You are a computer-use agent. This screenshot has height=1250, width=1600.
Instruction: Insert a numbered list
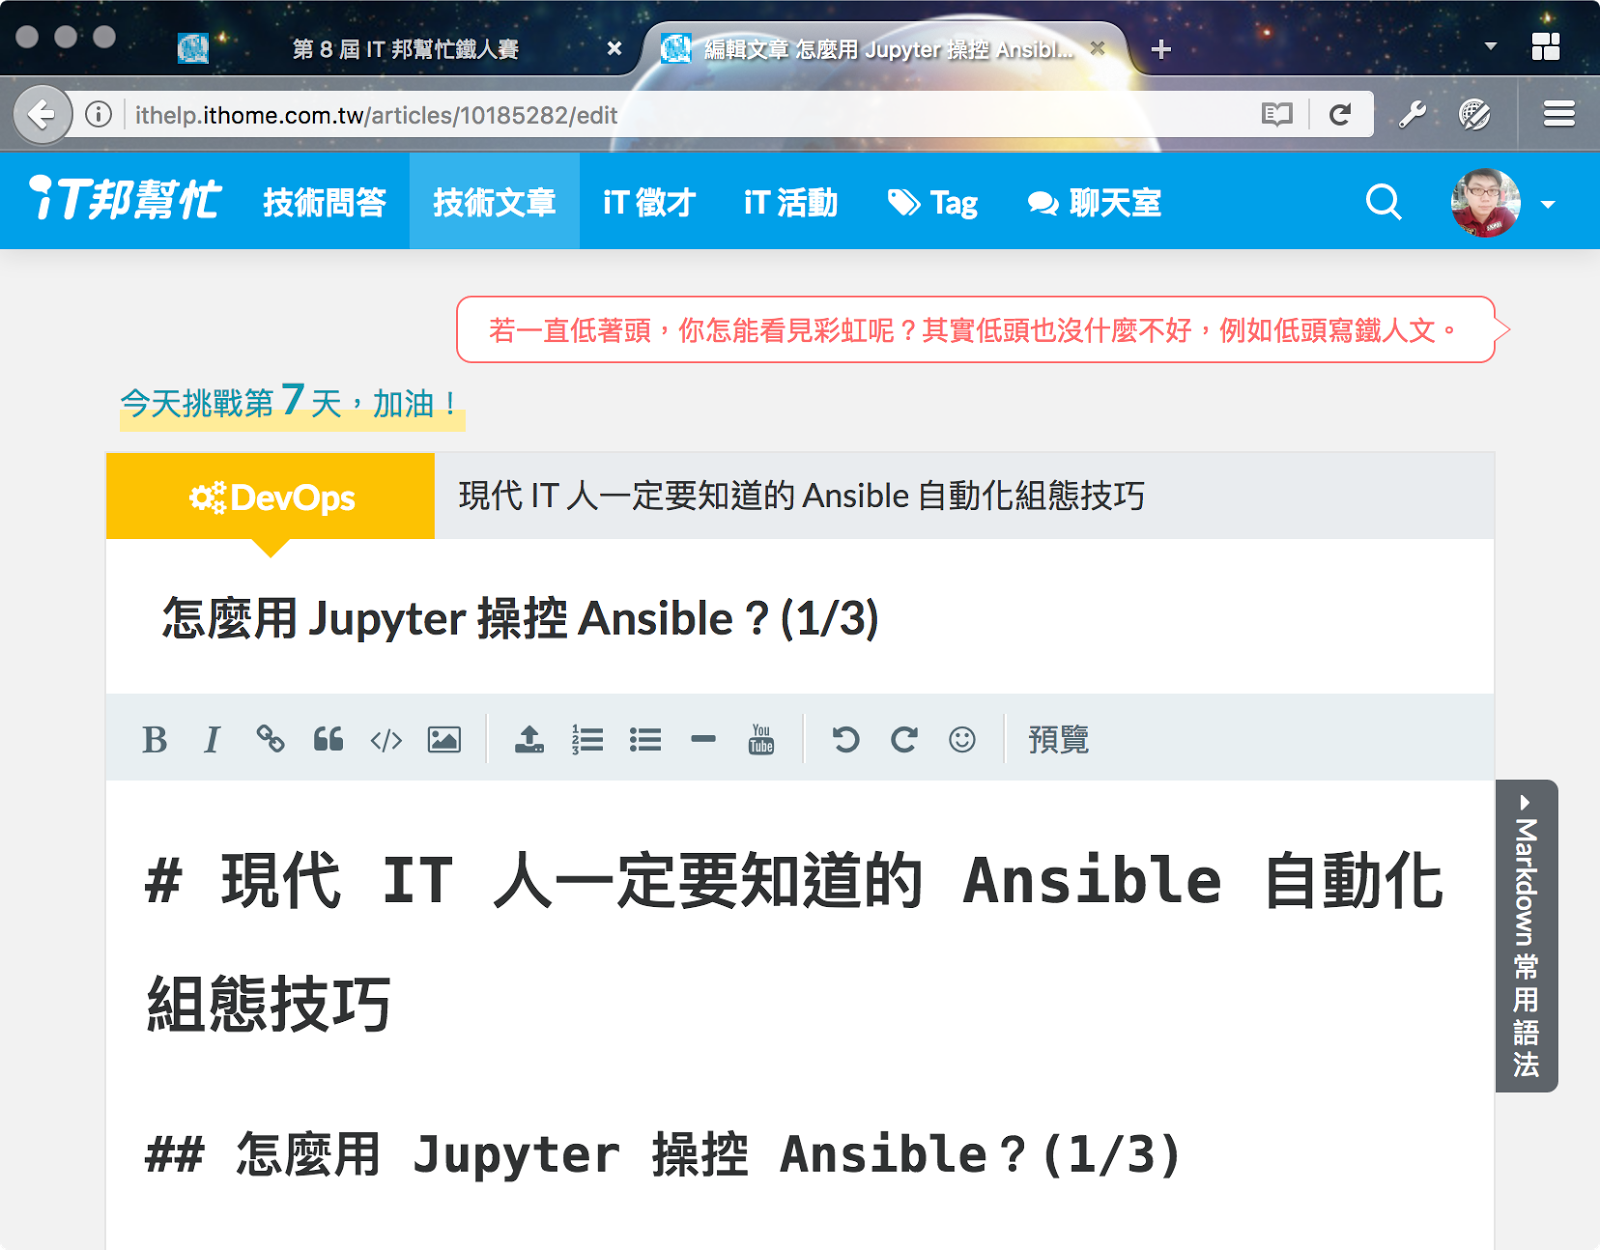point(587,739)
